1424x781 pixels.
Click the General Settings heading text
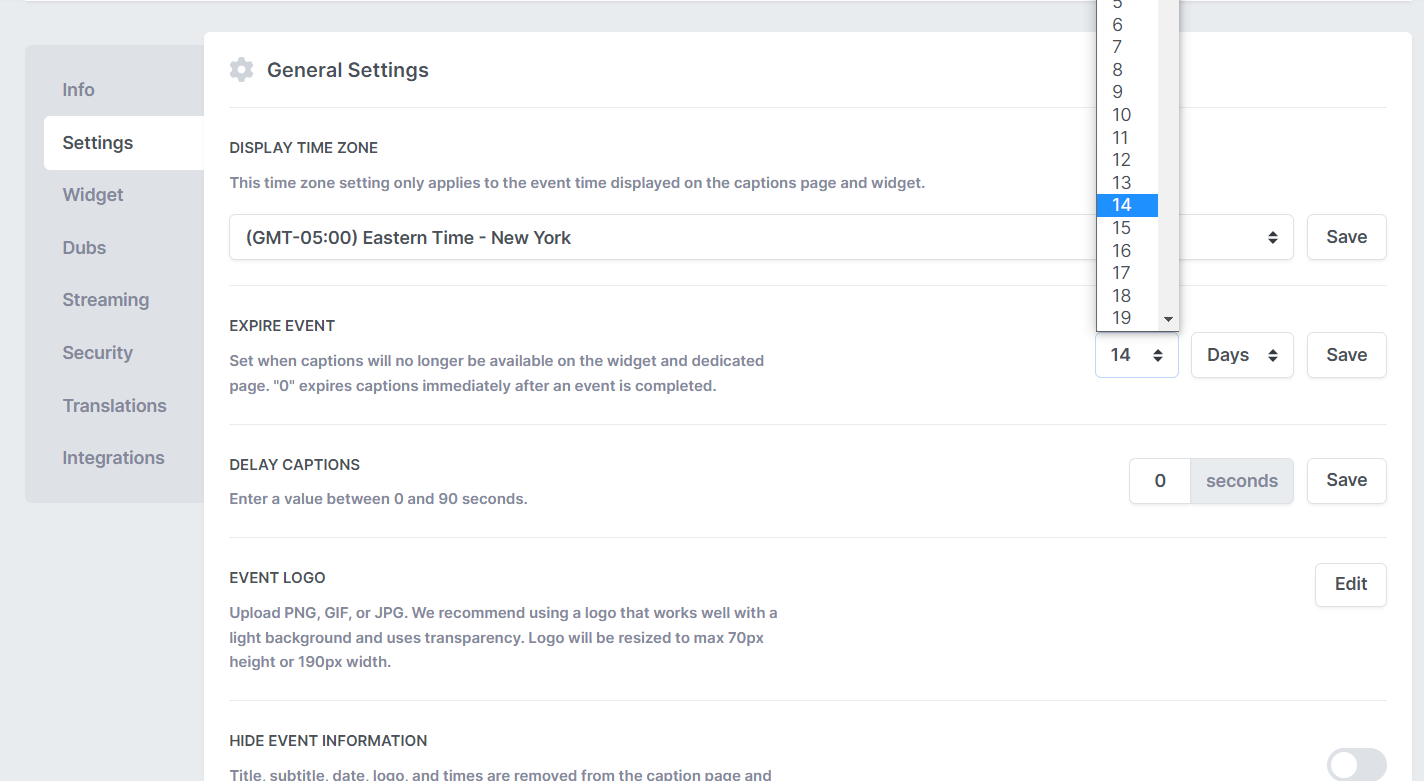pos(348,70)
